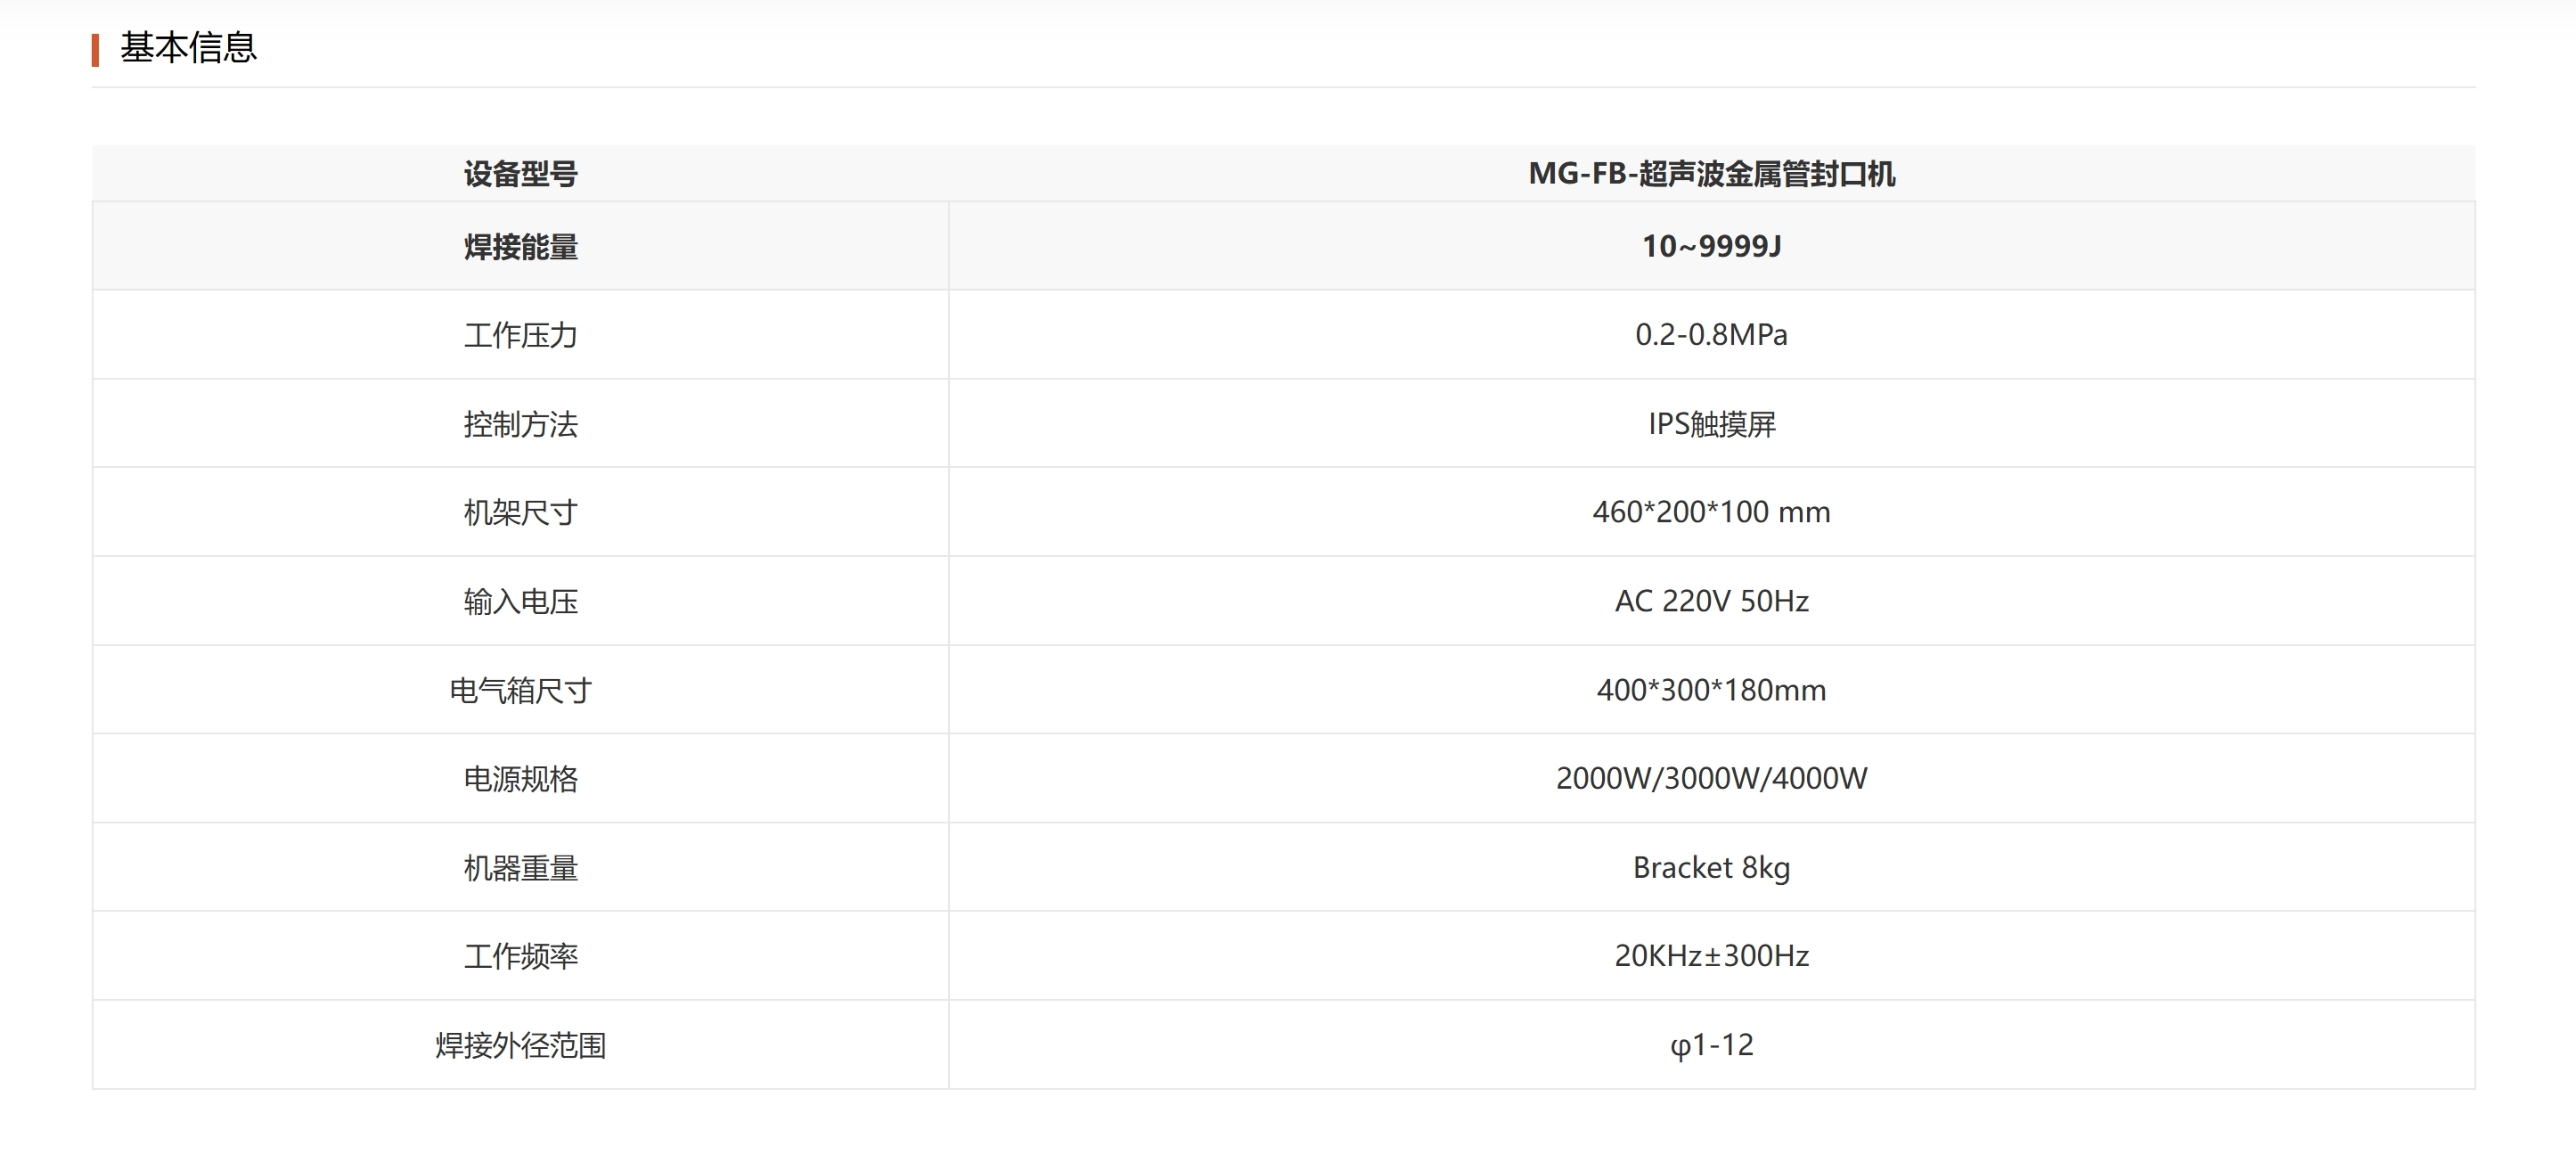Click the φ1-12 diameter range value
This screenshot has width=2576, height=1163.
[x=1711, y=1045]
